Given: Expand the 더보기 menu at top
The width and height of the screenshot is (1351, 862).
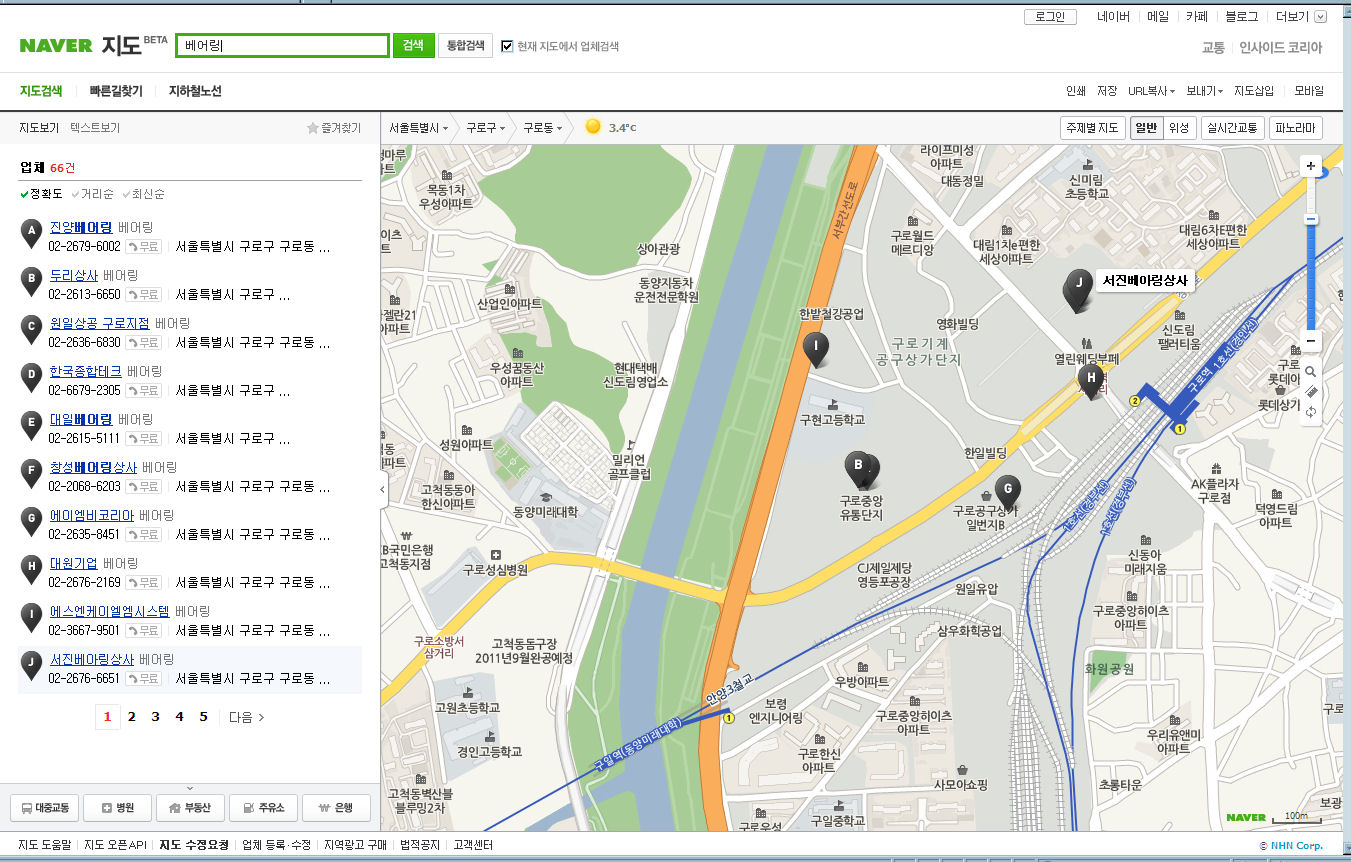Looking at the screenshot, I should tap(1301, 17).
